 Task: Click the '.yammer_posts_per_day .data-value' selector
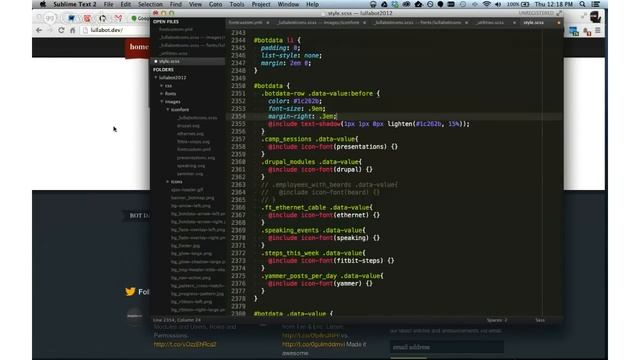pyautogui.click(x=320, y=276)
